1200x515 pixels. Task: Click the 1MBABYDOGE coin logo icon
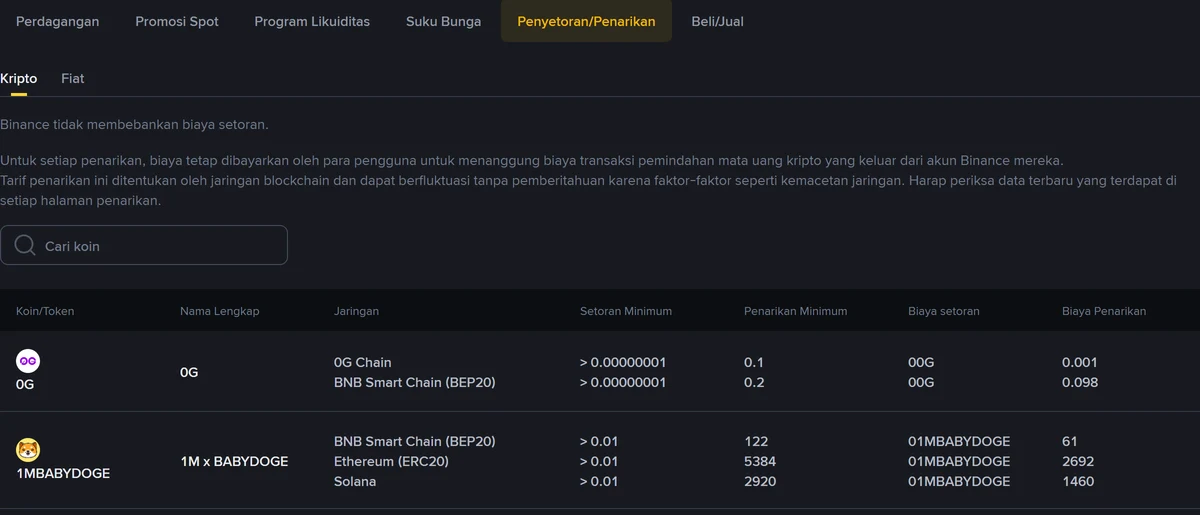pos(28,450)
